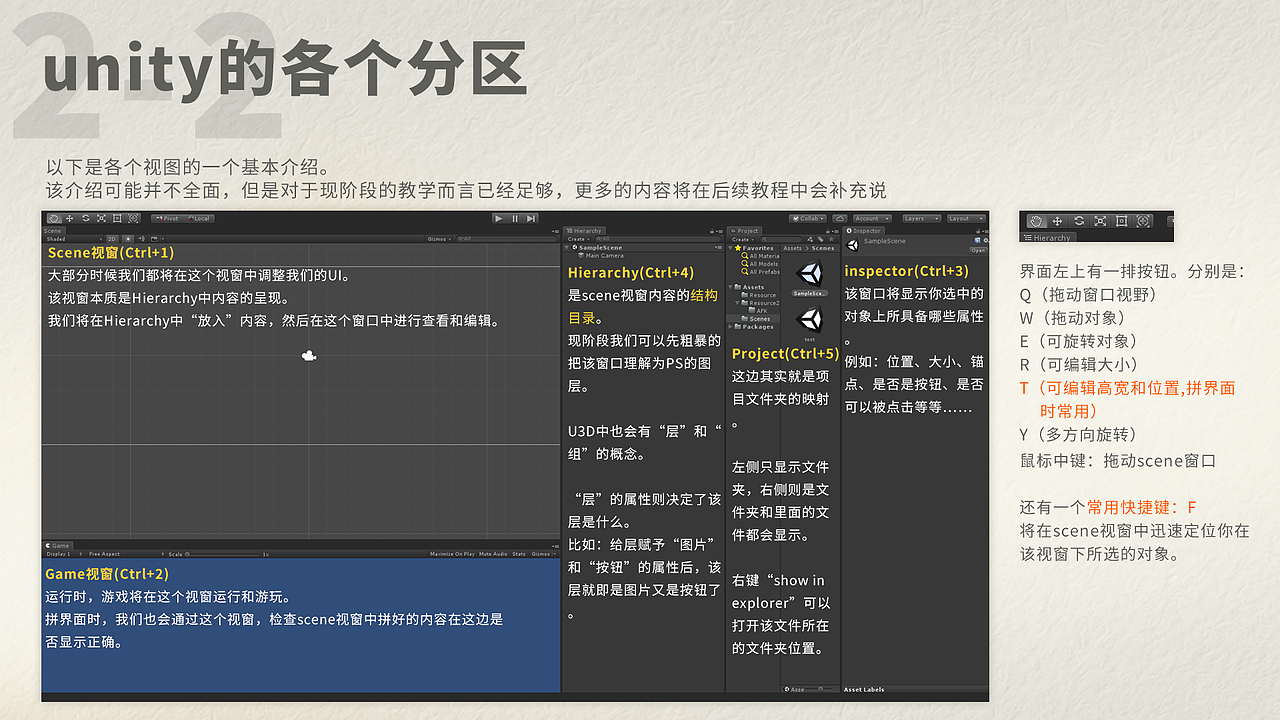Viewport: 1280px width, 720px height.
Task: Open the Account dropdown
Action: click(872, 218)
